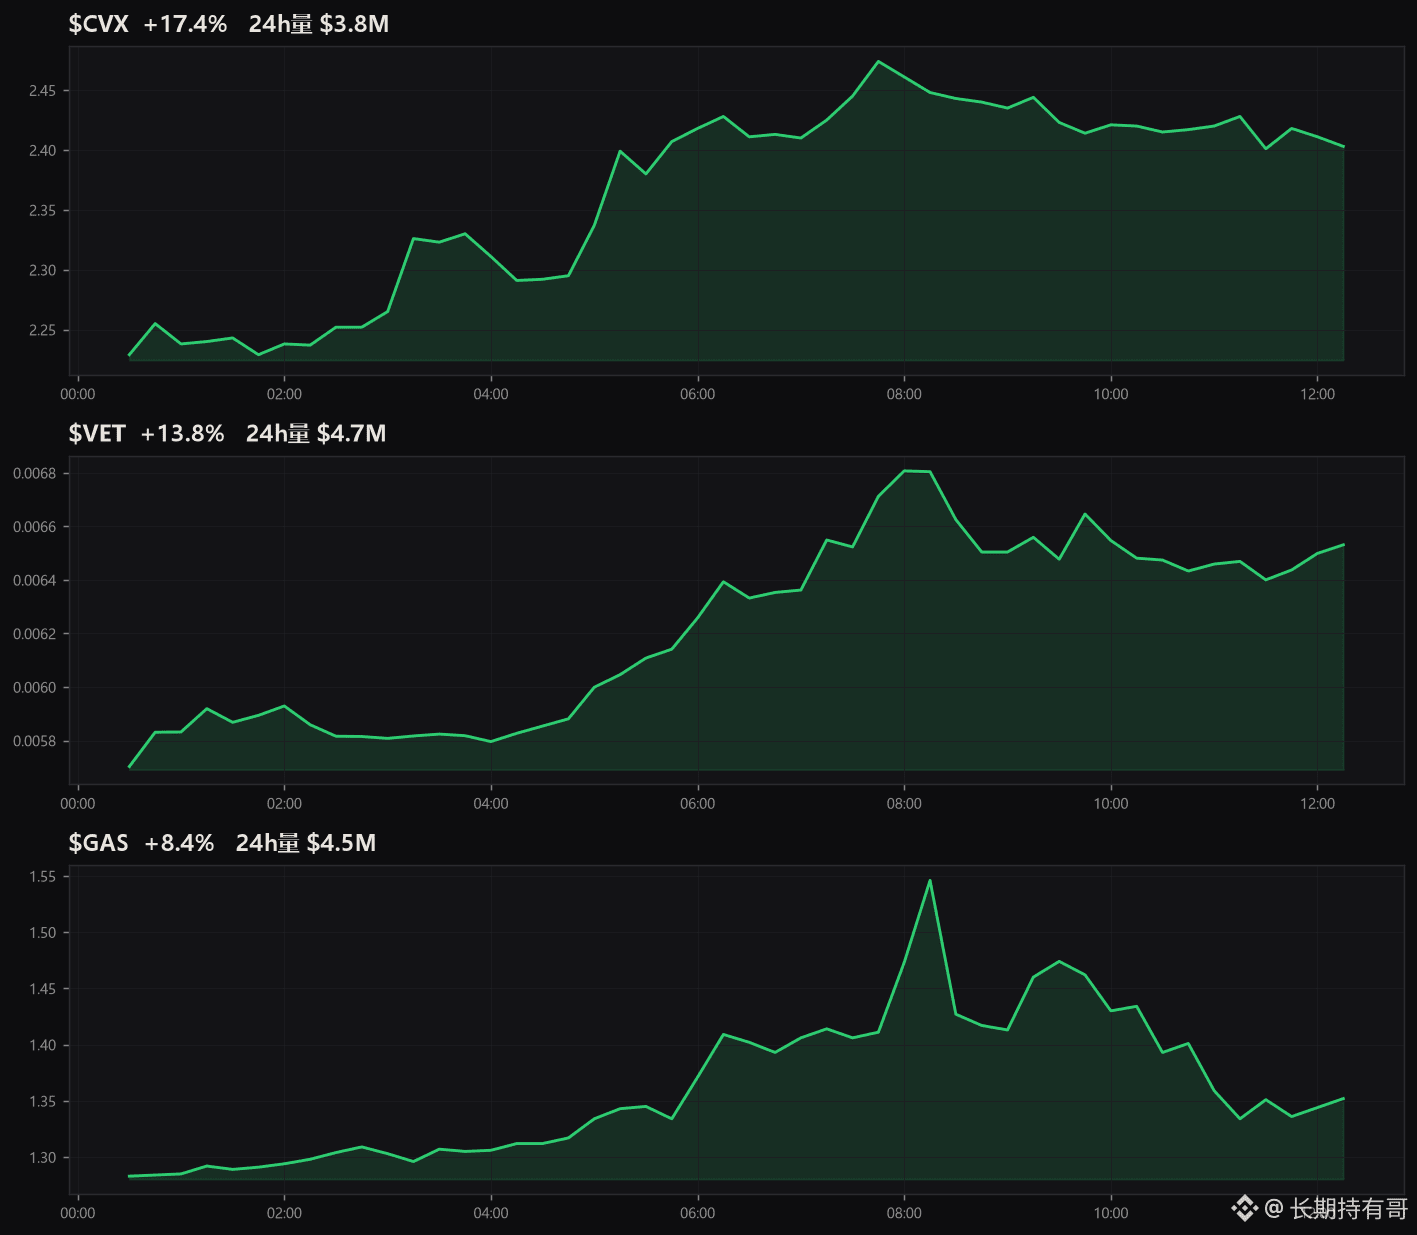Click the 1.45 price label on GAS chart
This screenshot has width=1417, height=1235.
click(x=42, y=989)
